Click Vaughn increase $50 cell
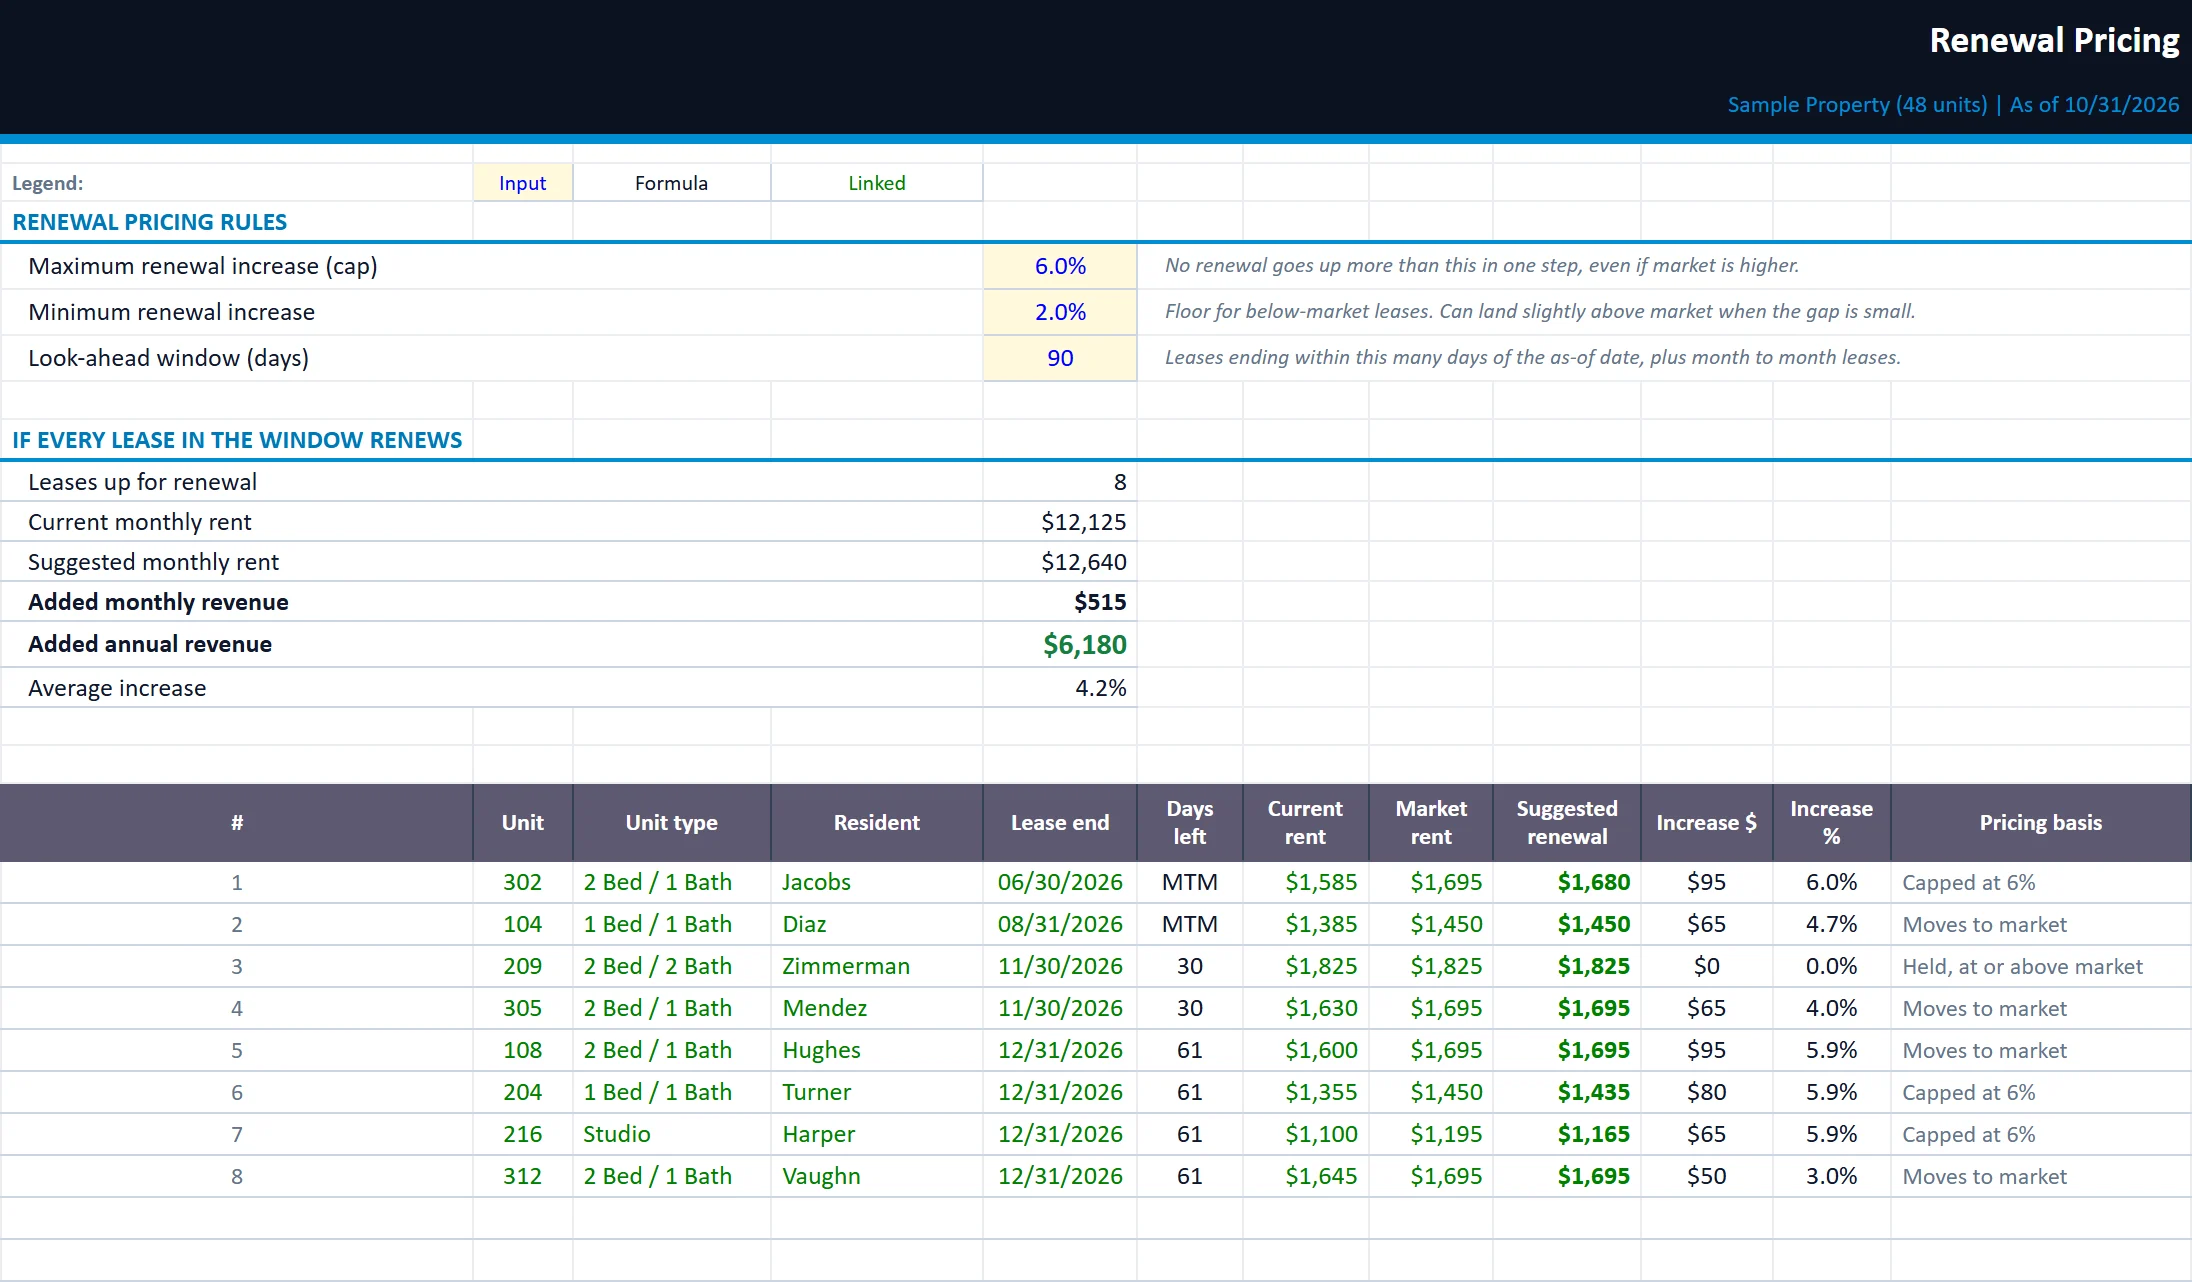 click(1706, 1176)
